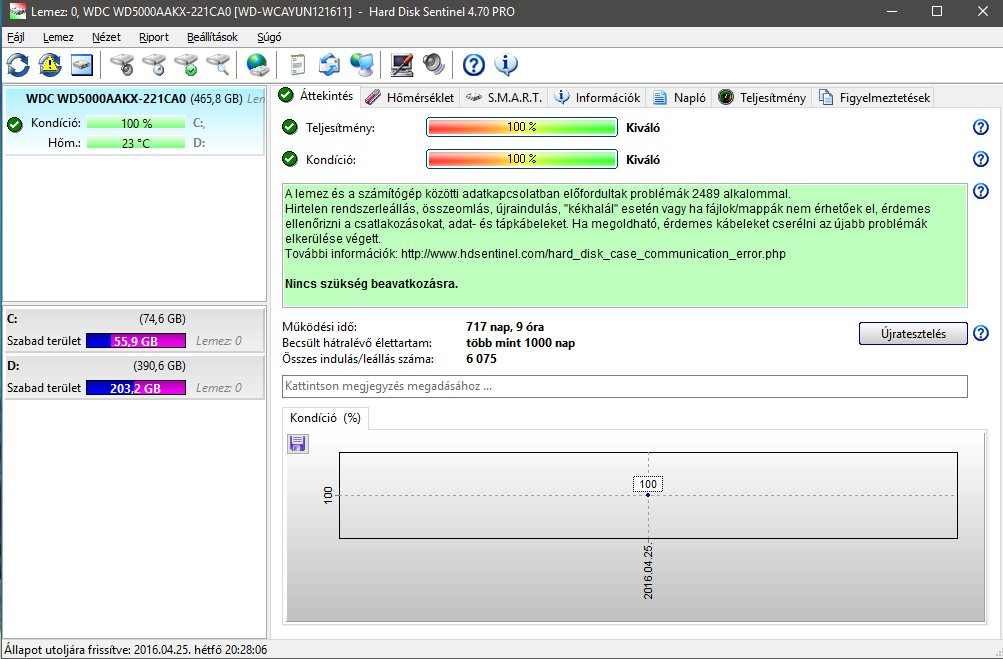The image size is (1003, 659).
Task: Click the floppy save icon above chart
Action: point(297,443)
